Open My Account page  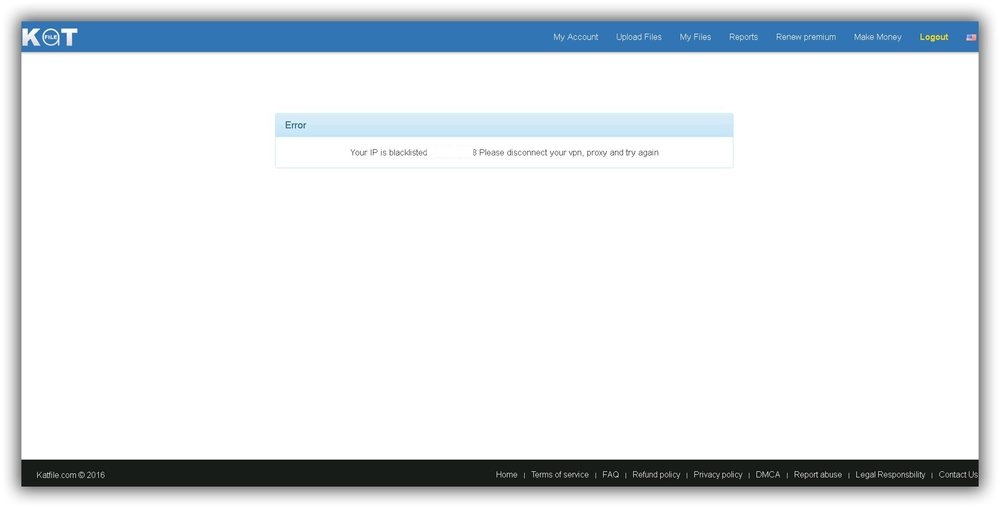click(575, 37)
